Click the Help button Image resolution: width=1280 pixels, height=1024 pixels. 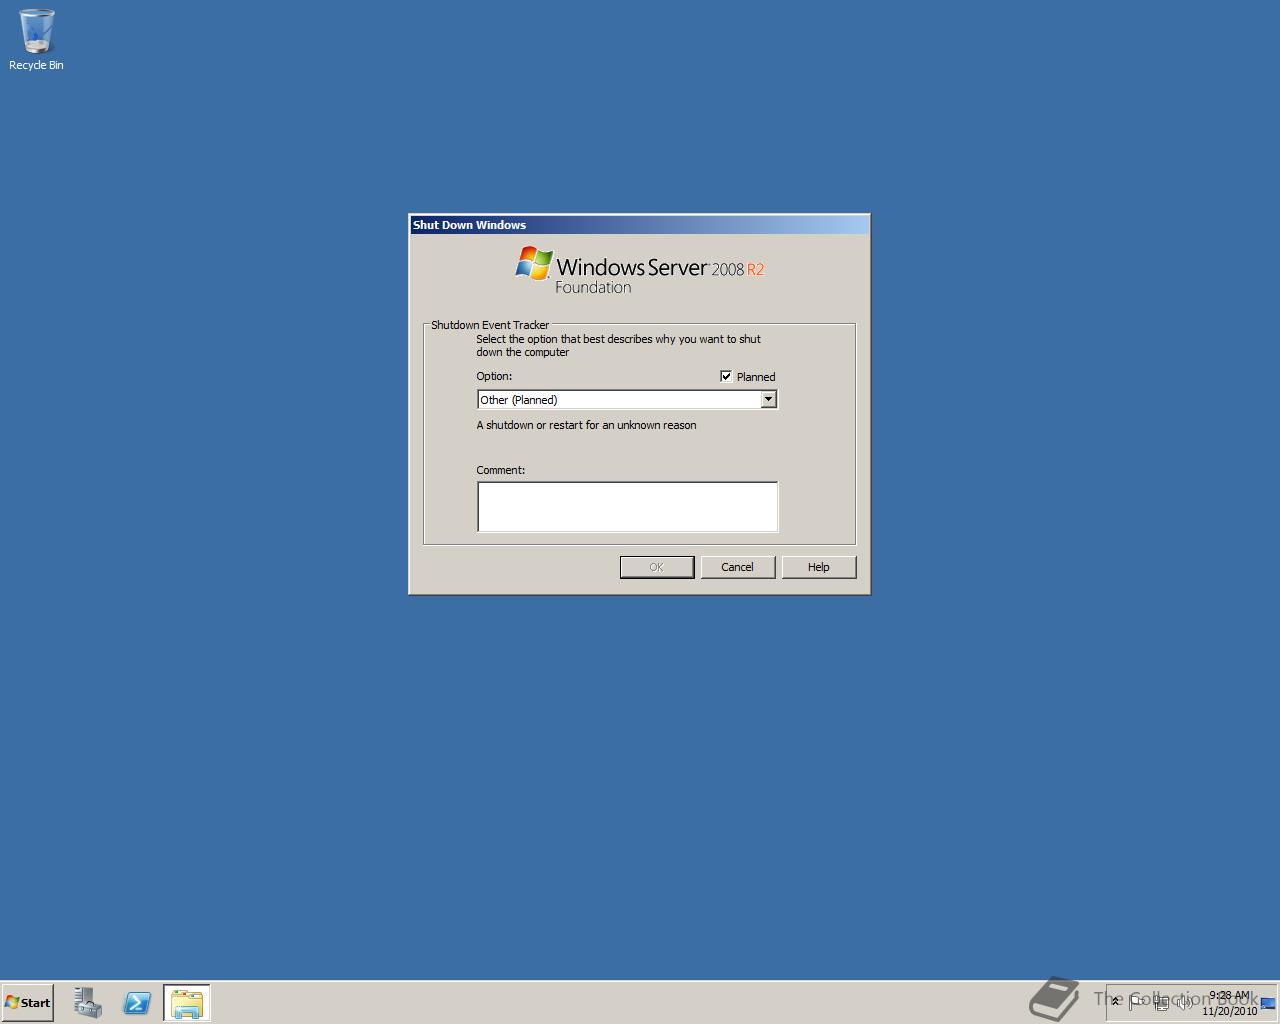pyautogui.click(x=819, y=567)
